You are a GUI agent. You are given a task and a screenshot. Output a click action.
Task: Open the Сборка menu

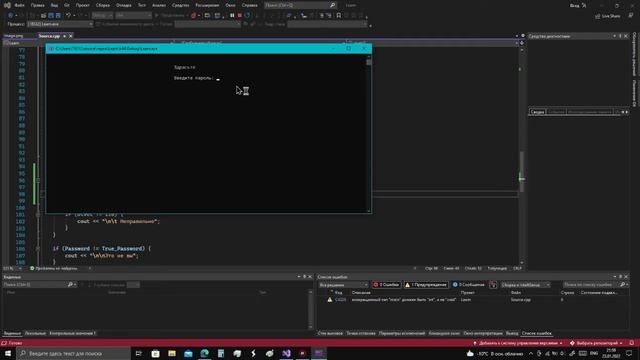point(103,5)
